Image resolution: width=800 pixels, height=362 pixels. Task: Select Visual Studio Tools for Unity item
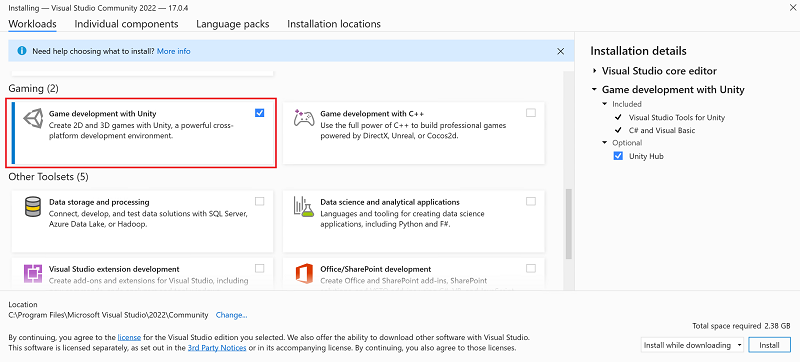(677, 117)
